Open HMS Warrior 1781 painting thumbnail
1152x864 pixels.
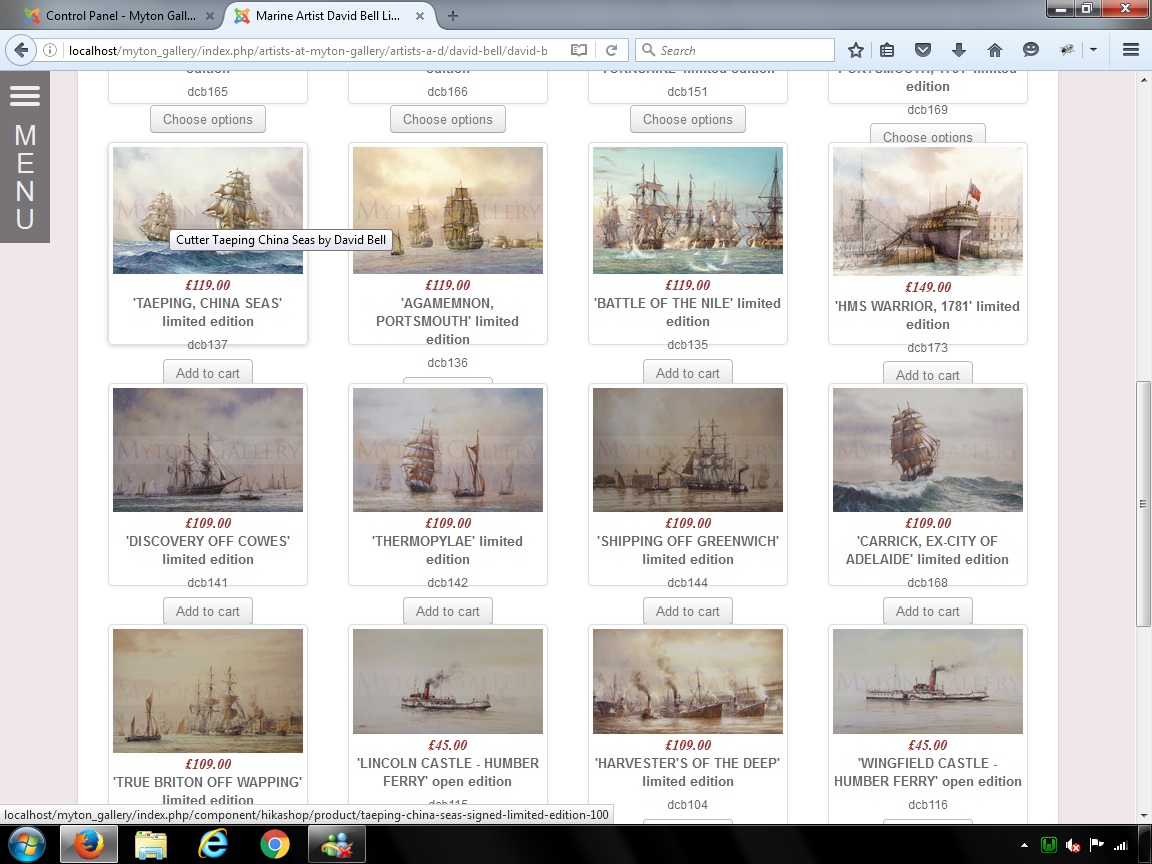(x=927, y=211)
